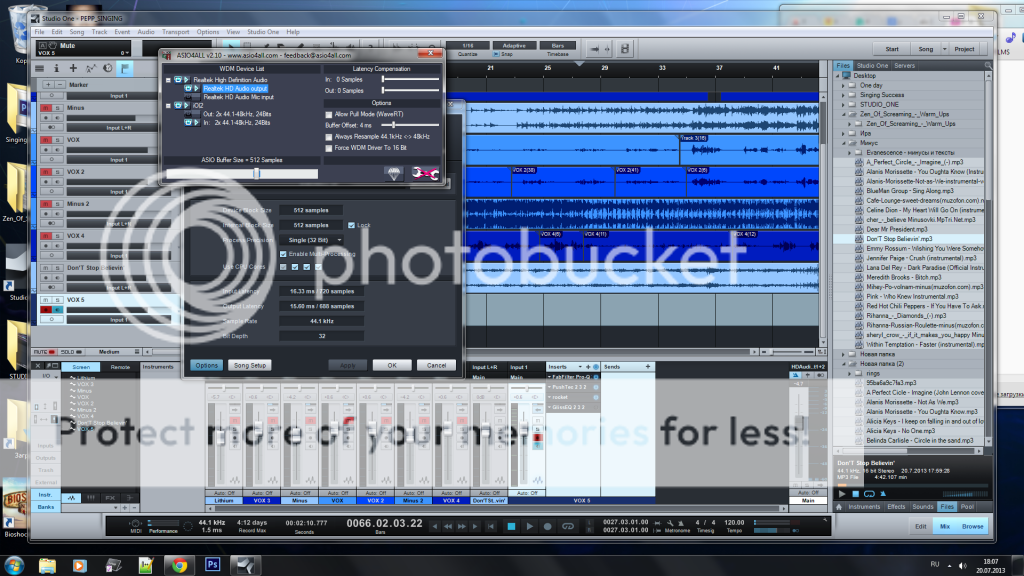1024x576 pixels.
Task: Open Google Chrome from the taskbar
Action: click(179, 565)
